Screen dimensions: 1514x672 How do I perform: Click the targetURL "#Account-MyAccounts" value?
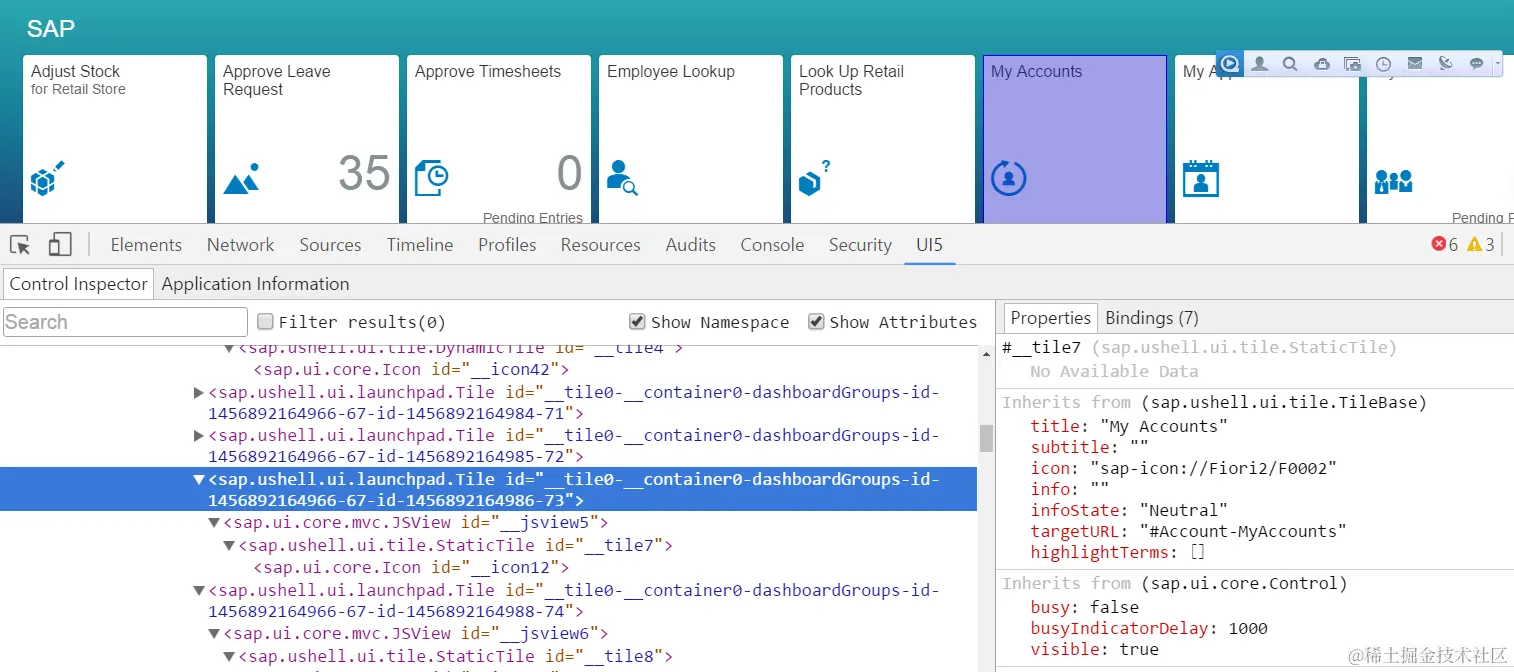[x=1243, y=531]
